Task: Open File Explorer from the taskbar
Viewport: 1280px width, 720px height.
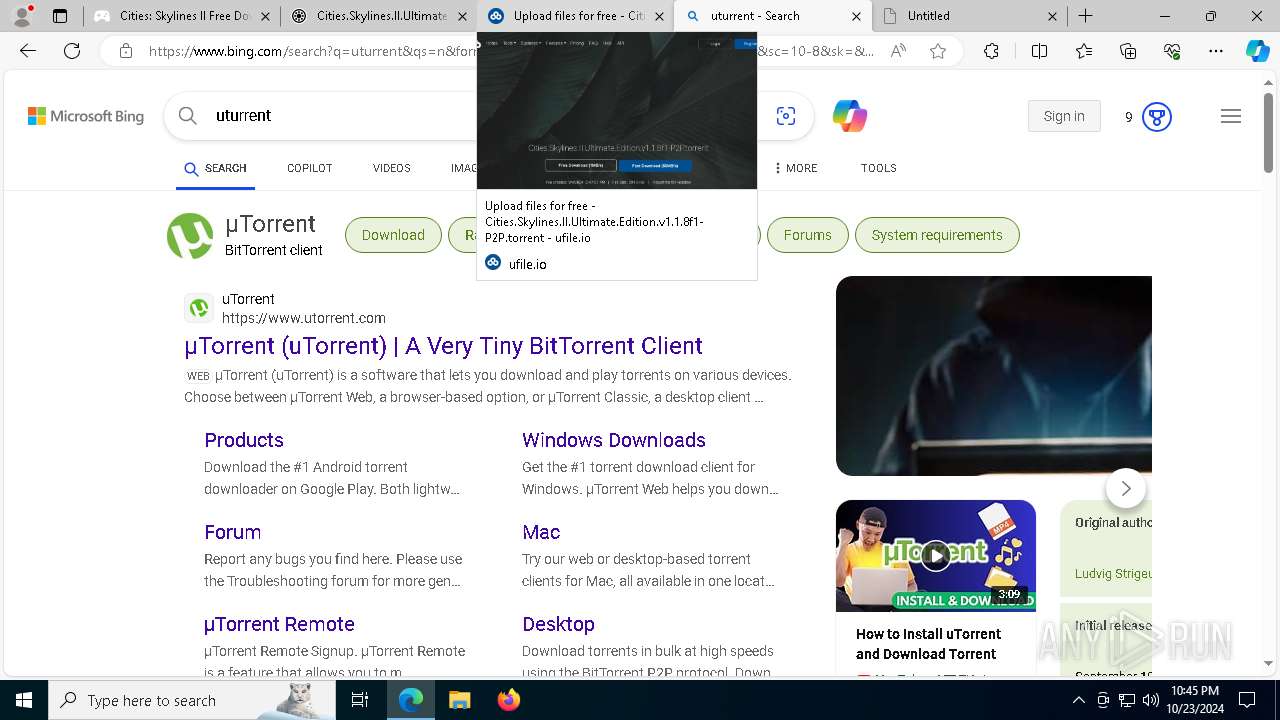Action: click(x=459, y=700)
